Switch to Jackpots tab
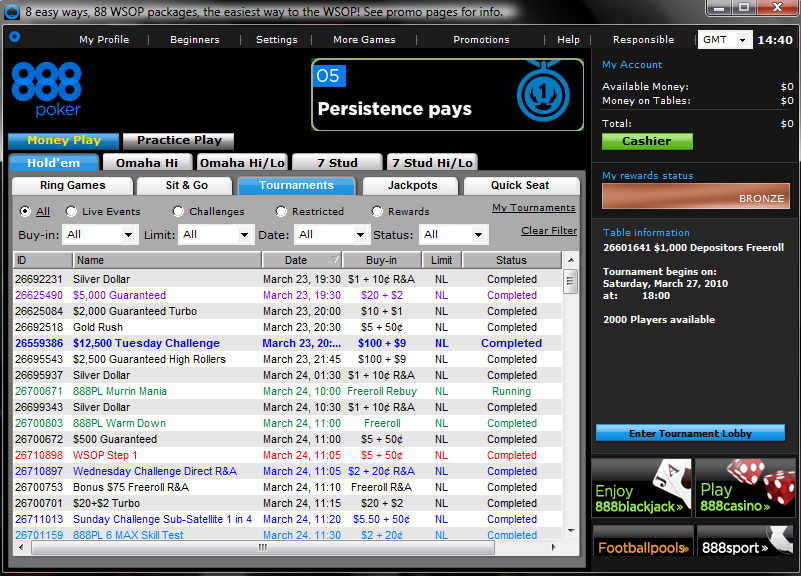801x576 pixels. click(412, 185)
